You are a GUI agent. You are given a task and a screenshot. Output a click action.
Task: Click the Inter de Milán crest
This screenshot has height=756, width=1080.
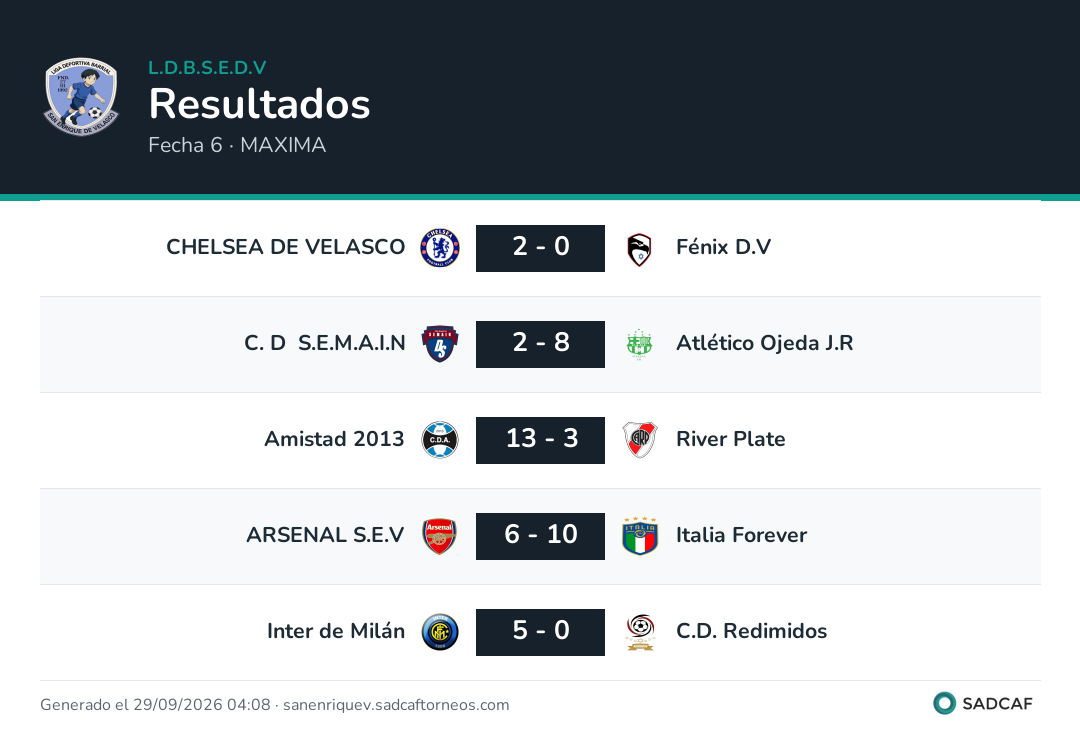(440, 632)
